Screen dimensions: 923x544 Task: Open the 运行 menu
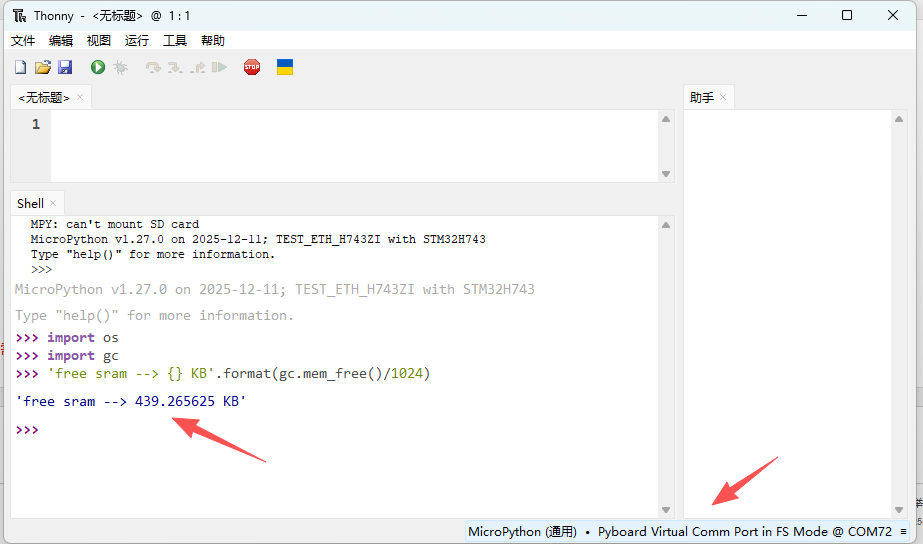coord(137,41)
